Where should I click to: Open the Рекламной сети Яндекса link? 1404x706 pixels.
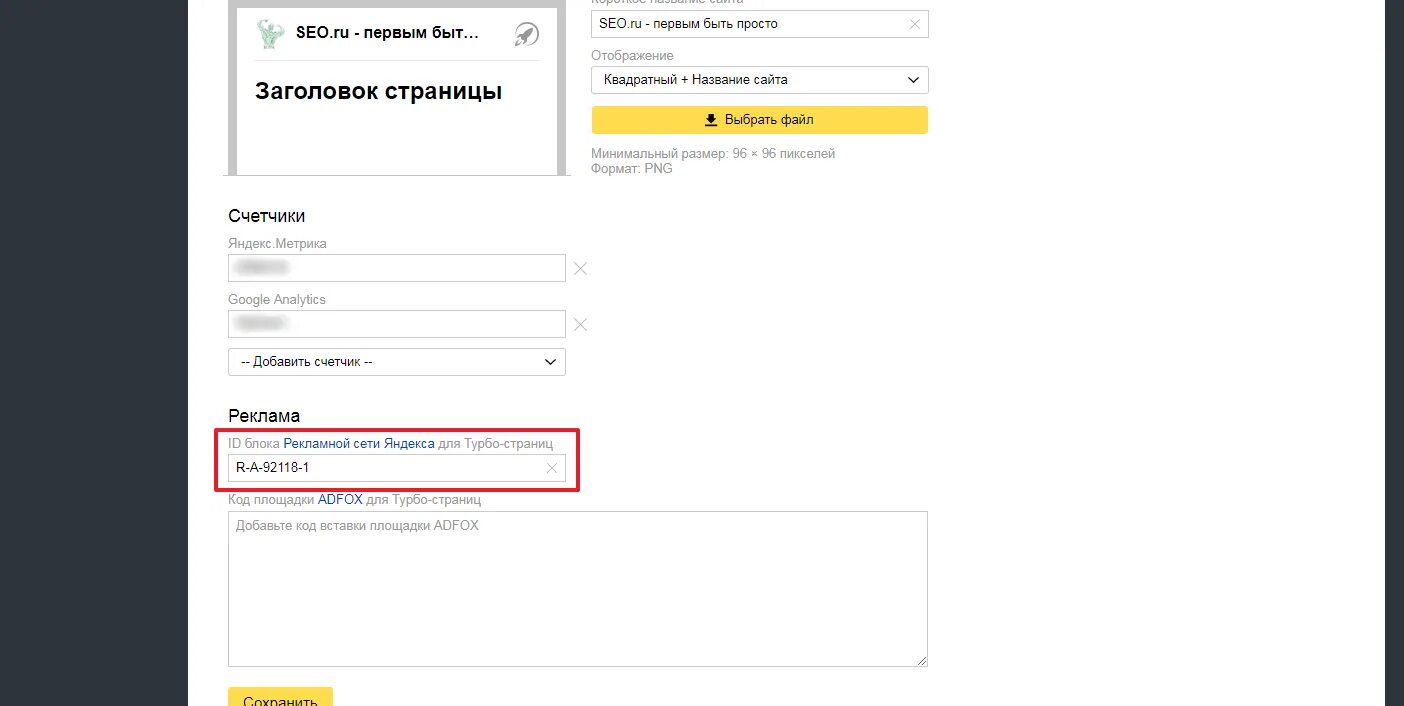coord(359,443)
